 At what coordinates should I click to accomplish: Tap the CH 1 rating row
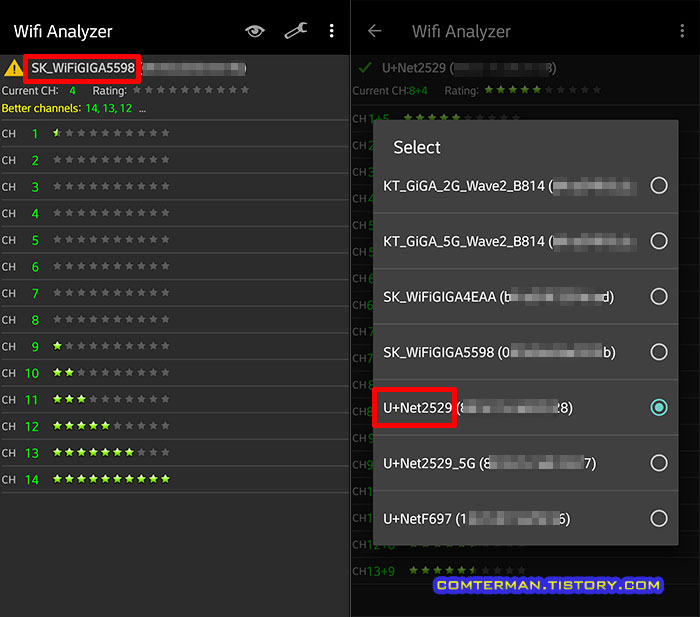click(174, 133)
